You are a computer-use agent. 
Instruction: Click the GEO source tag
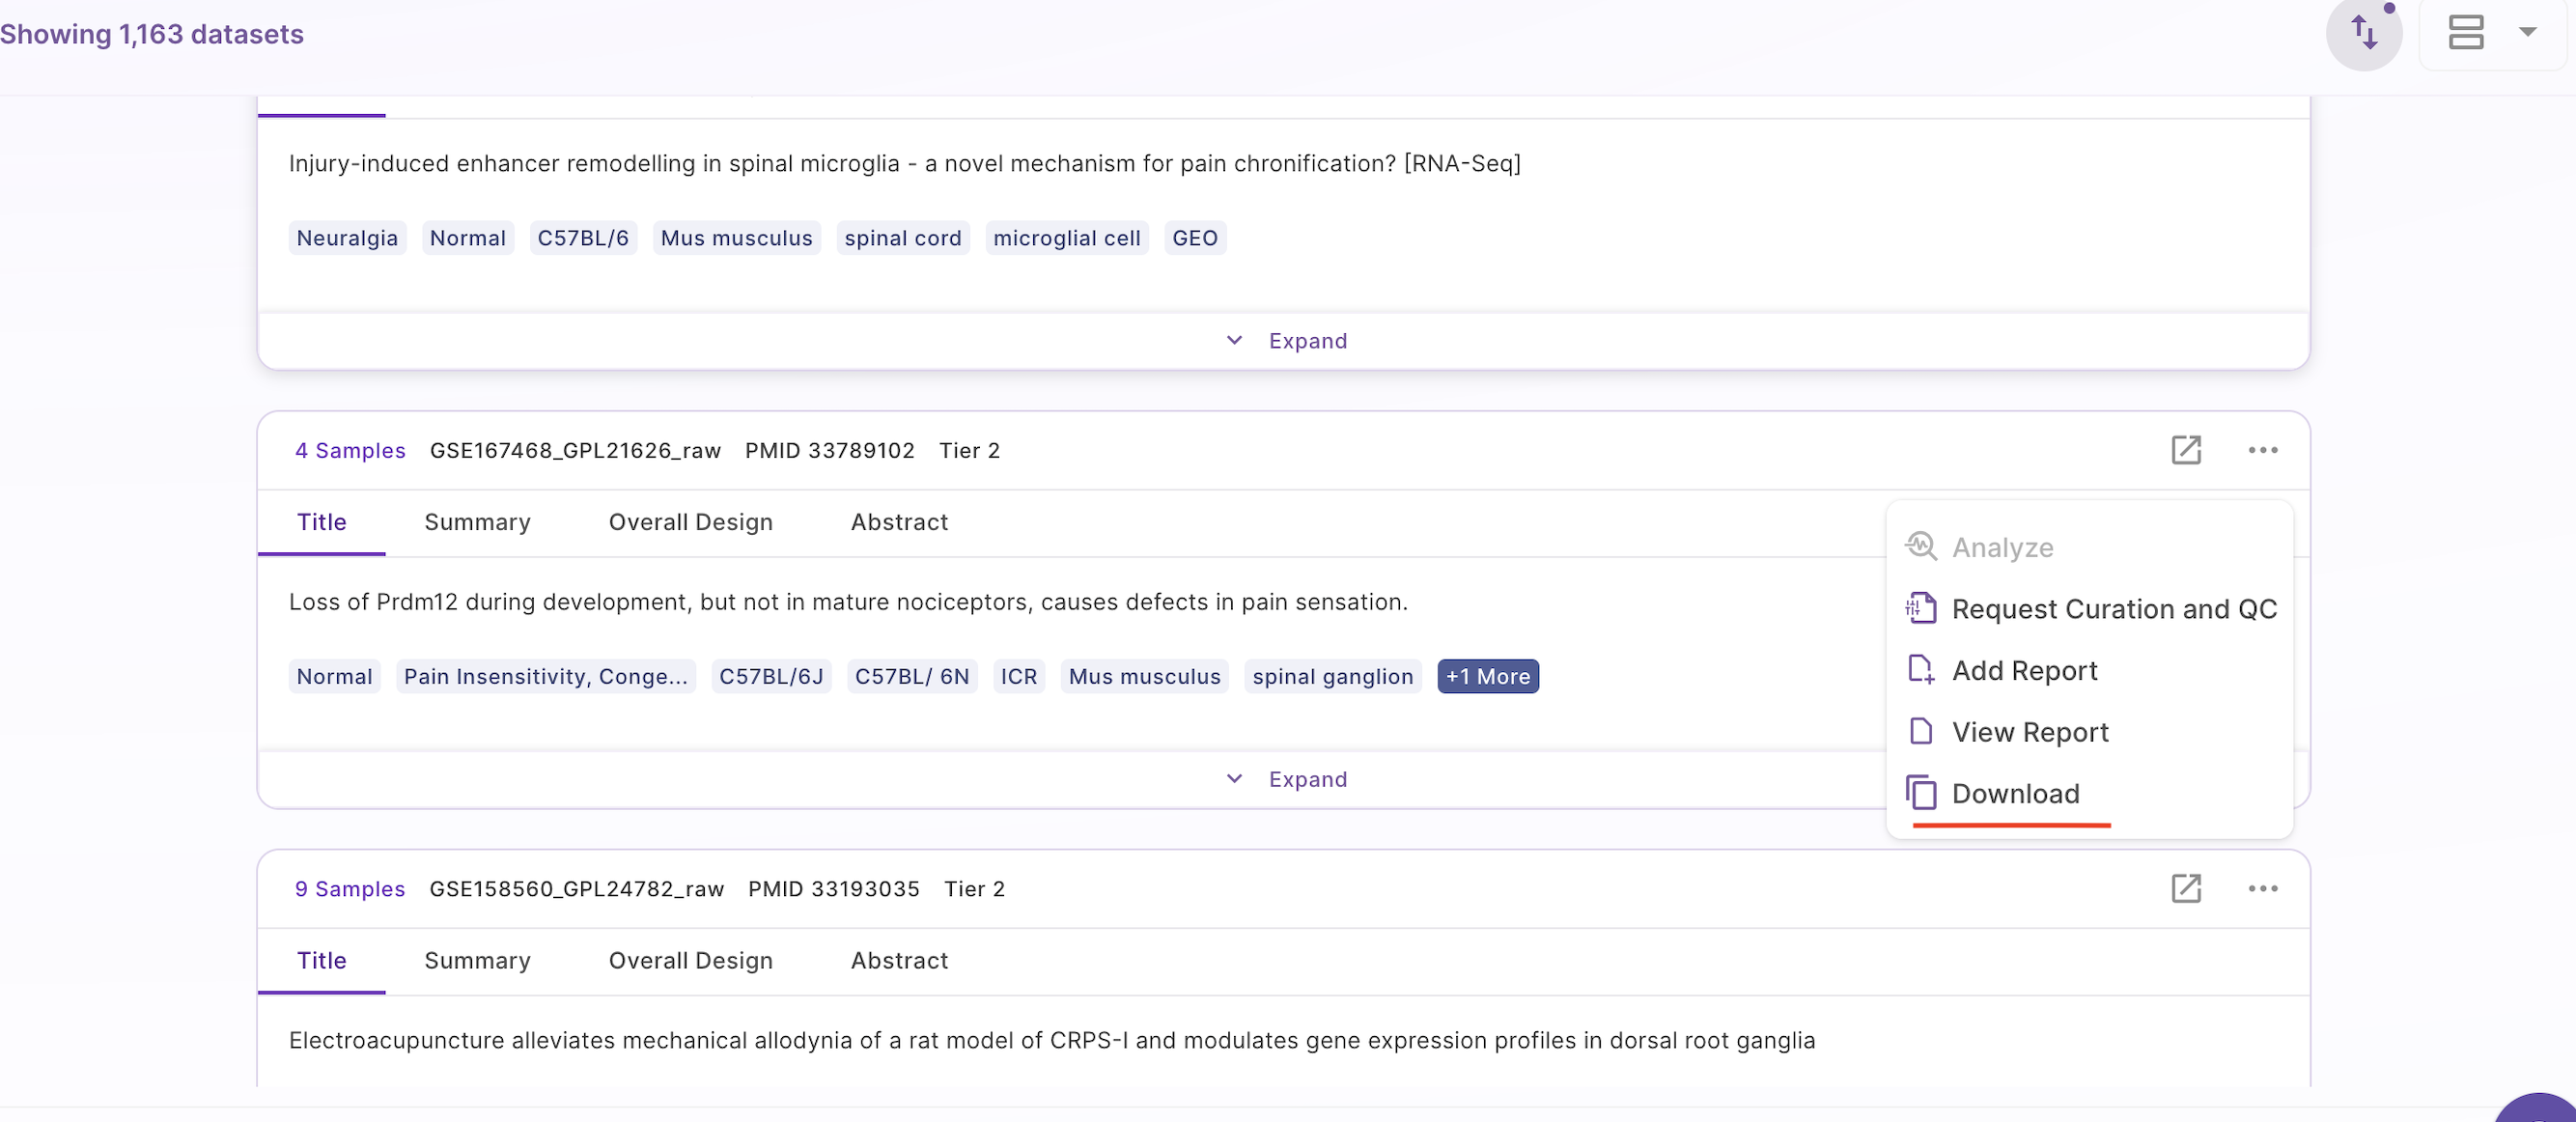[1194, 238]
